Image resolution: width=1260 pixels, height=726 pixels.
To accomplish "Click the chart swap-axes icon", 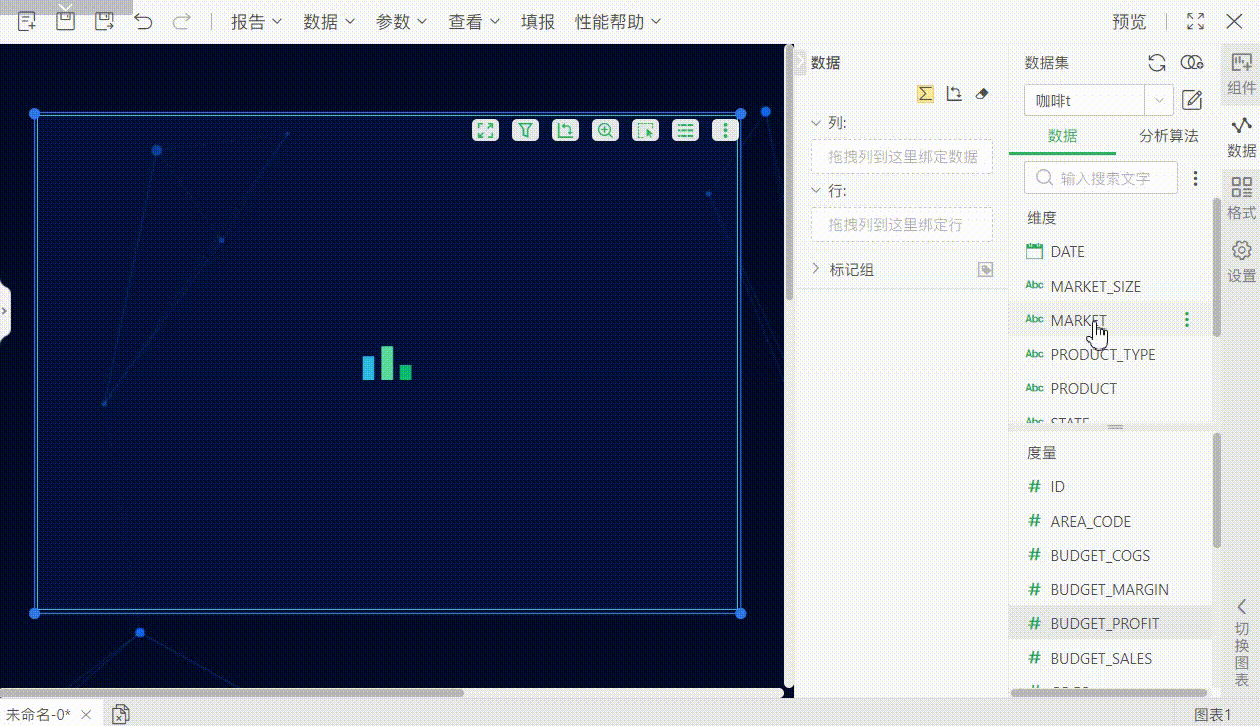I will coord(565,130).
